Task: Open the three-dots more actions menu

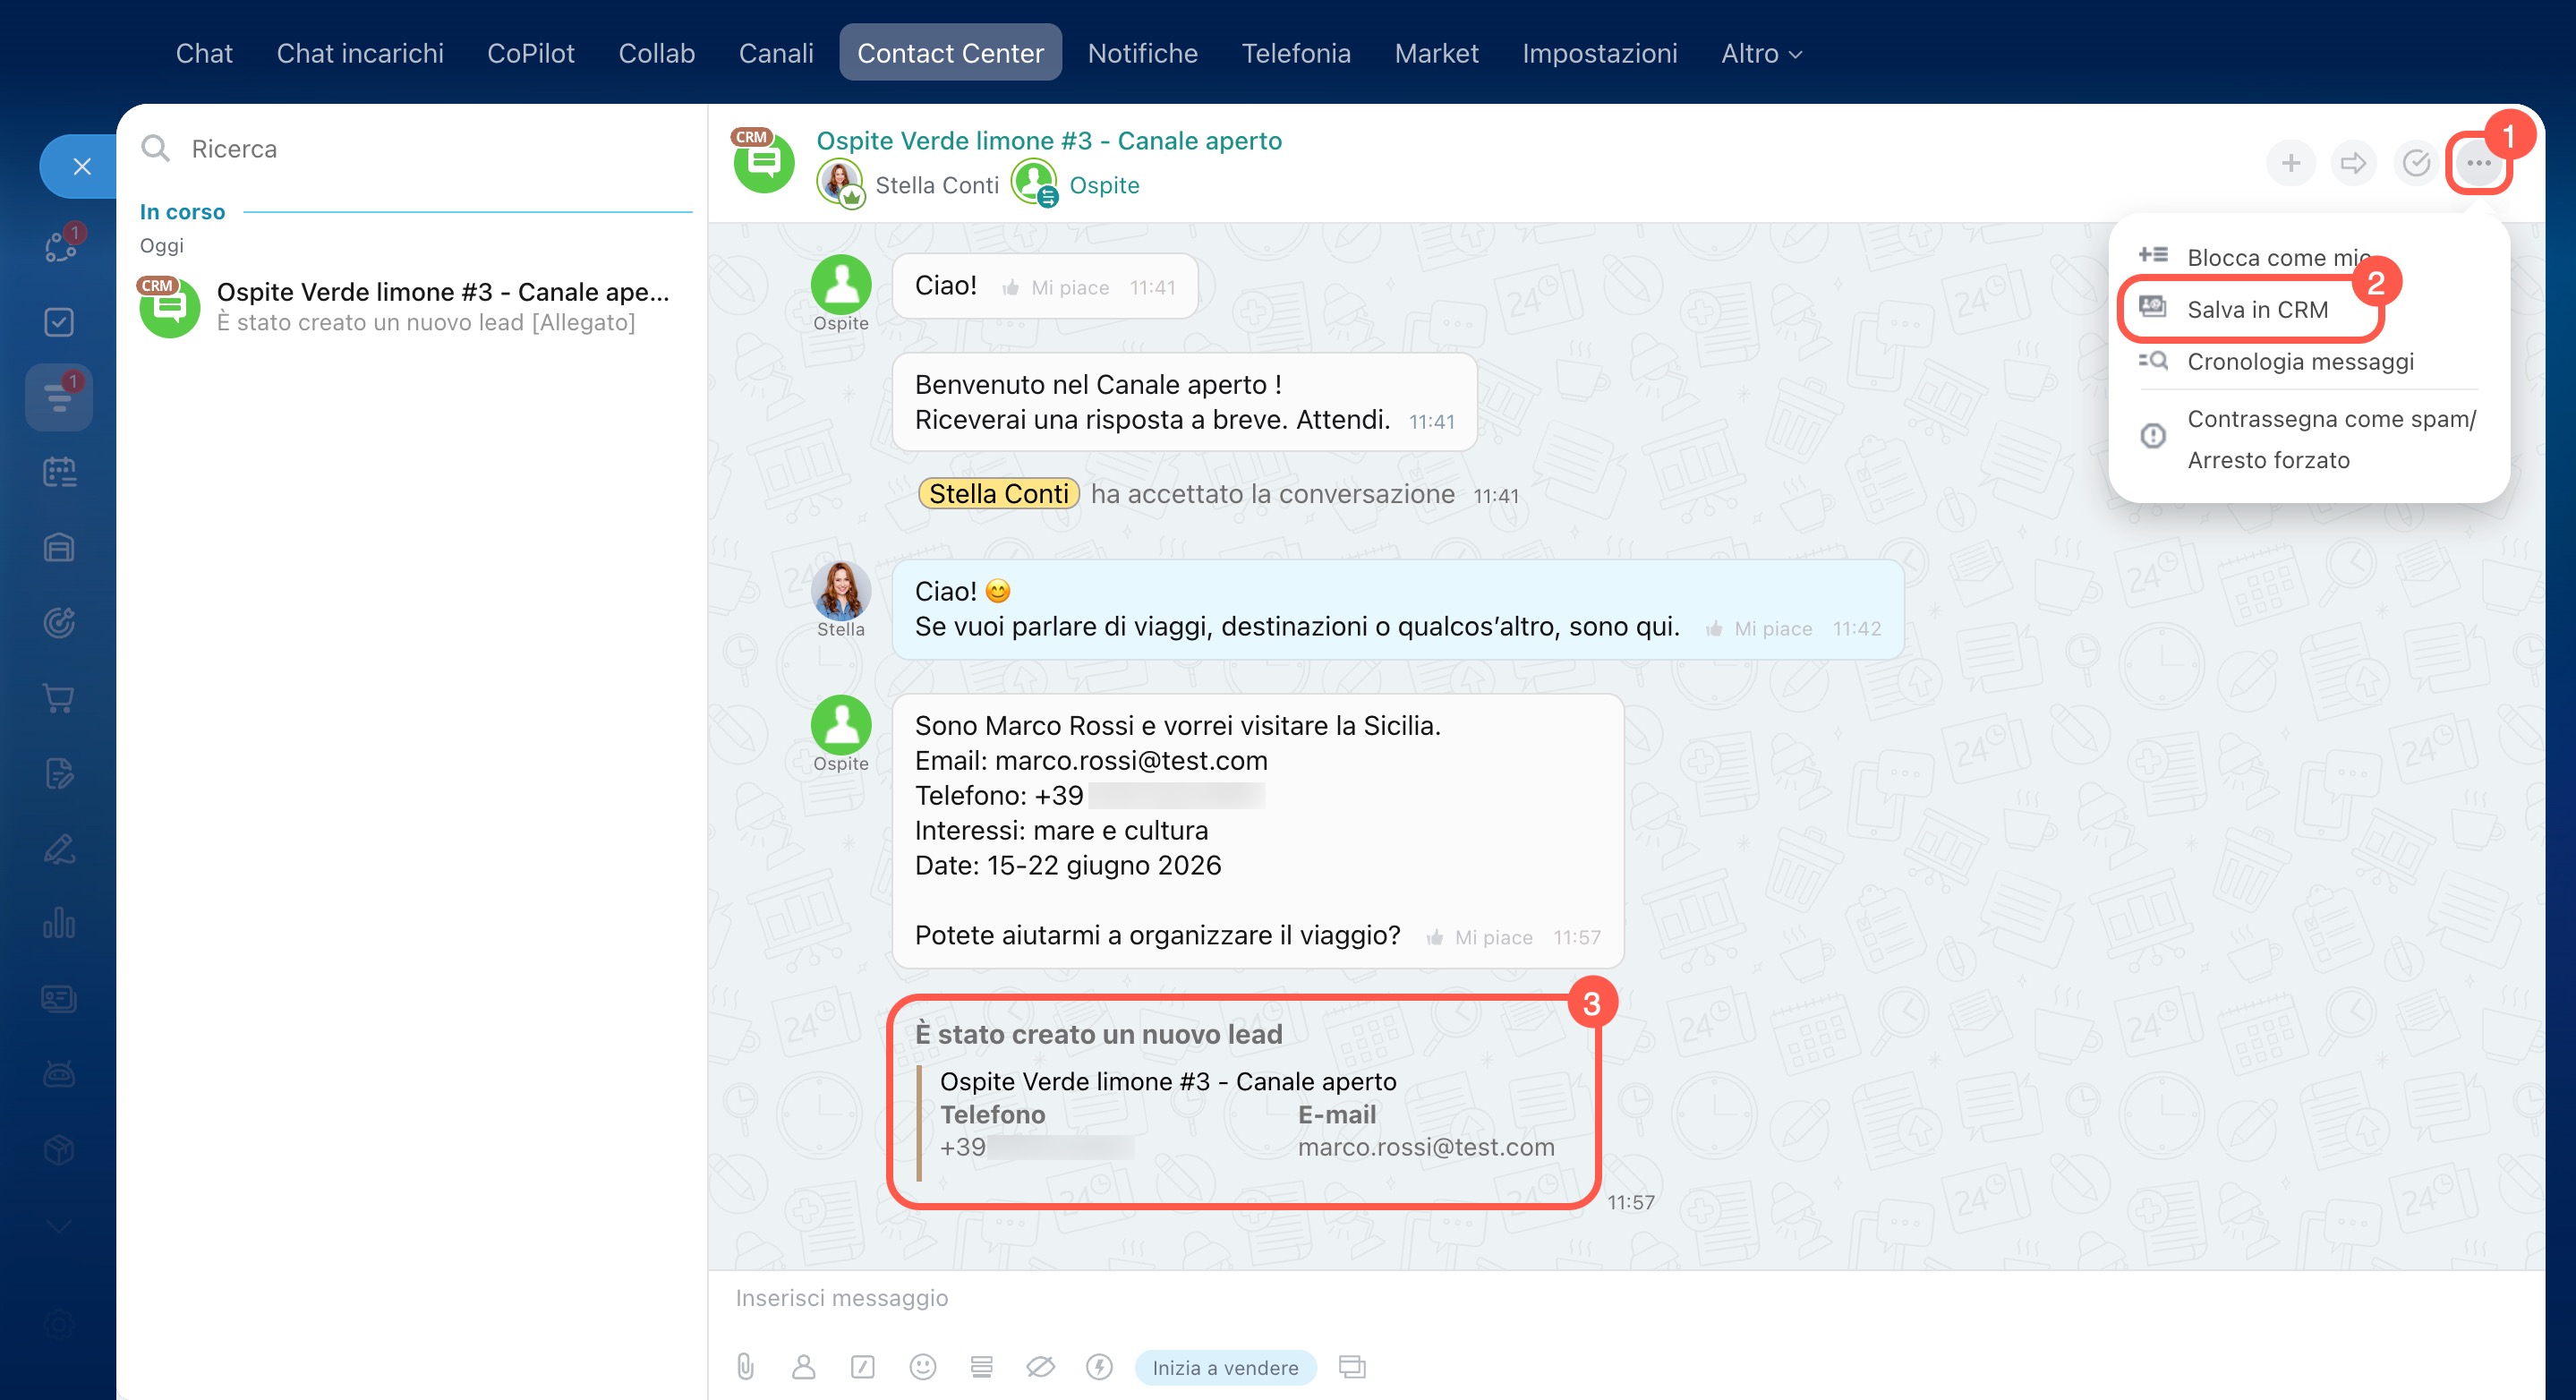Action: [2478, 163]
